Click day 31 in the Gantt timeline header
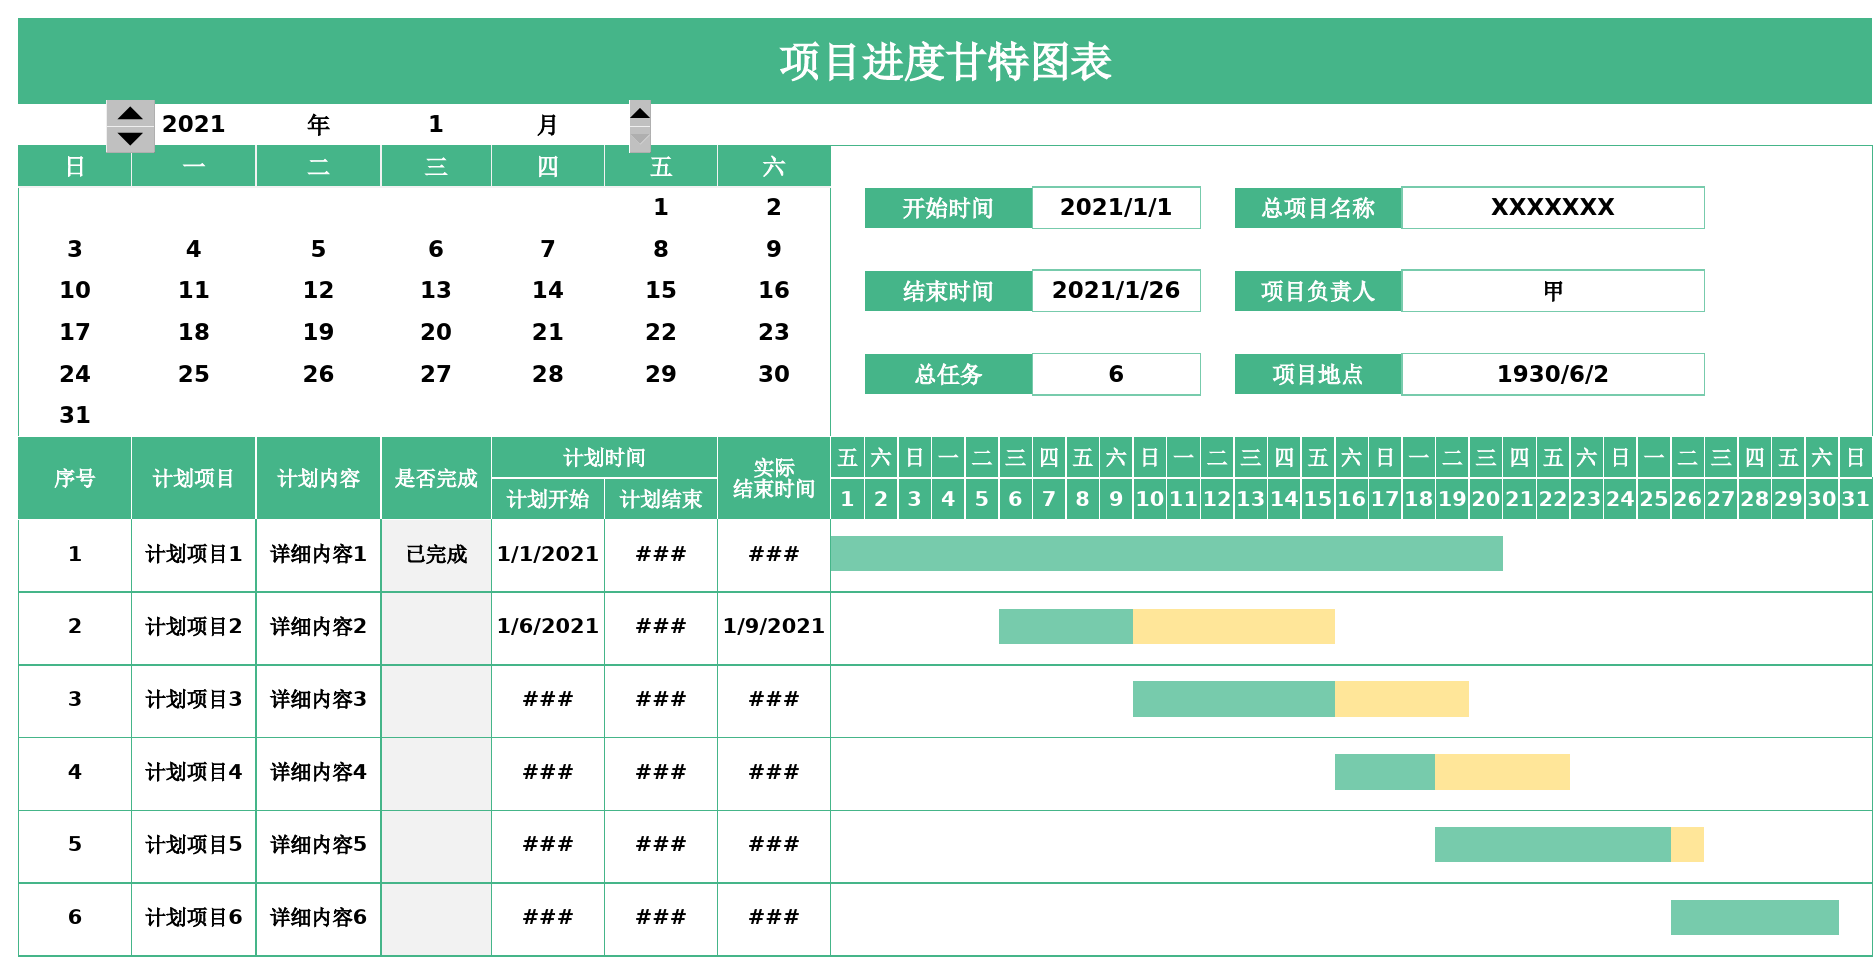Image resolution: width=1875 pixels, height=958 pixels. pyautogui.click(x=1855, y=499)
